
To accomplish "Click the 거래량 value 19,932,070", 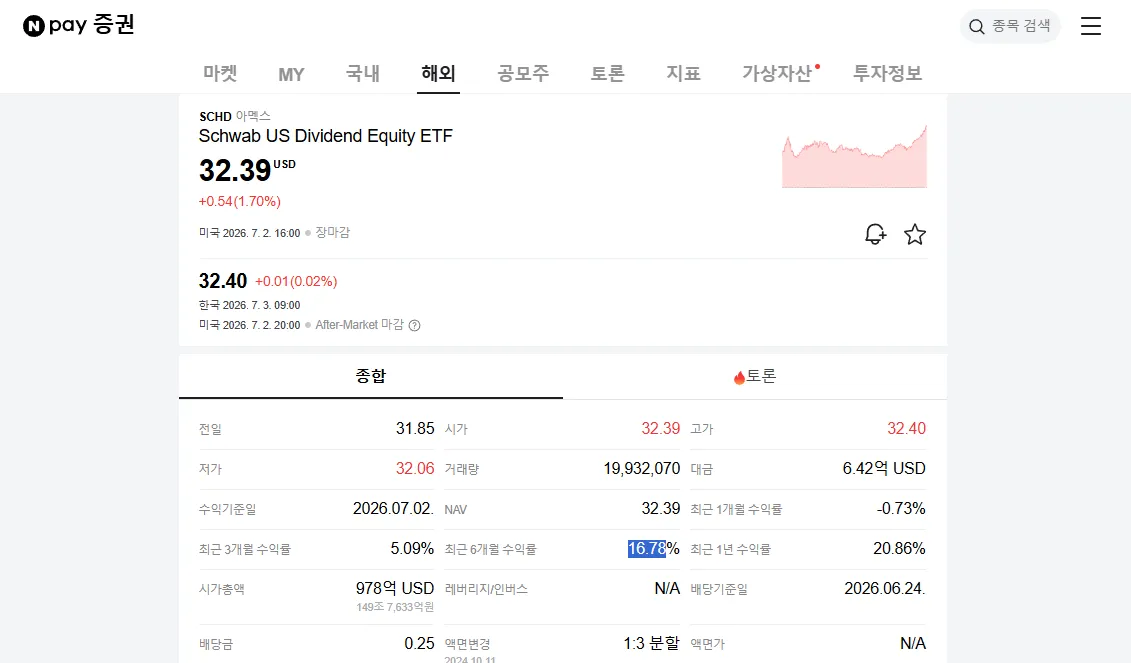I will (x=642, y=469).
